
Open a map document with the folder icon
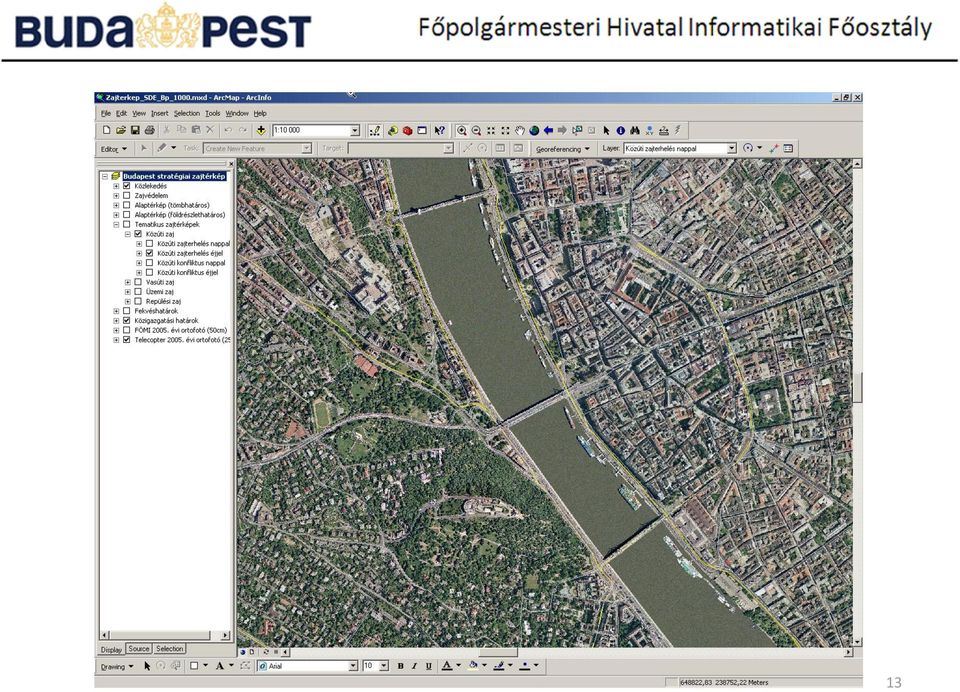(x=121, y=130)
